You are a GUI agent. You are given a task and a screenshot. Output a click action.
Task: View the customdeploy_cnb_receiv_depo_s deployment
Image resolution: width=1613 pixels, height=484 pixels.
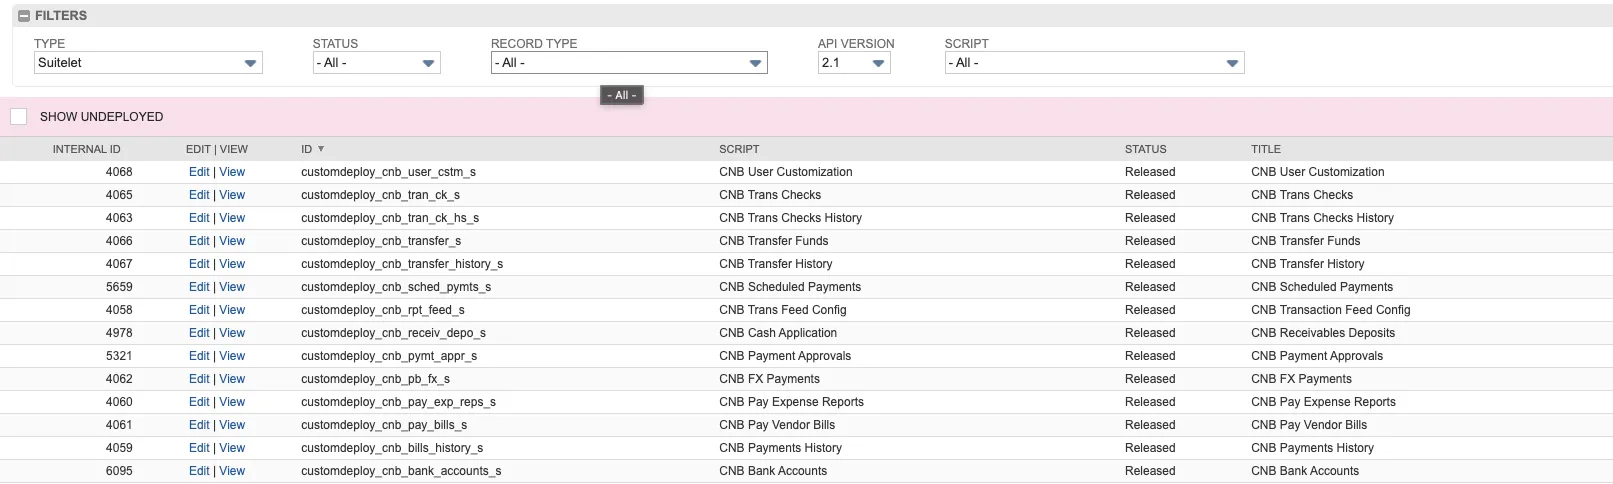(232, 333)
